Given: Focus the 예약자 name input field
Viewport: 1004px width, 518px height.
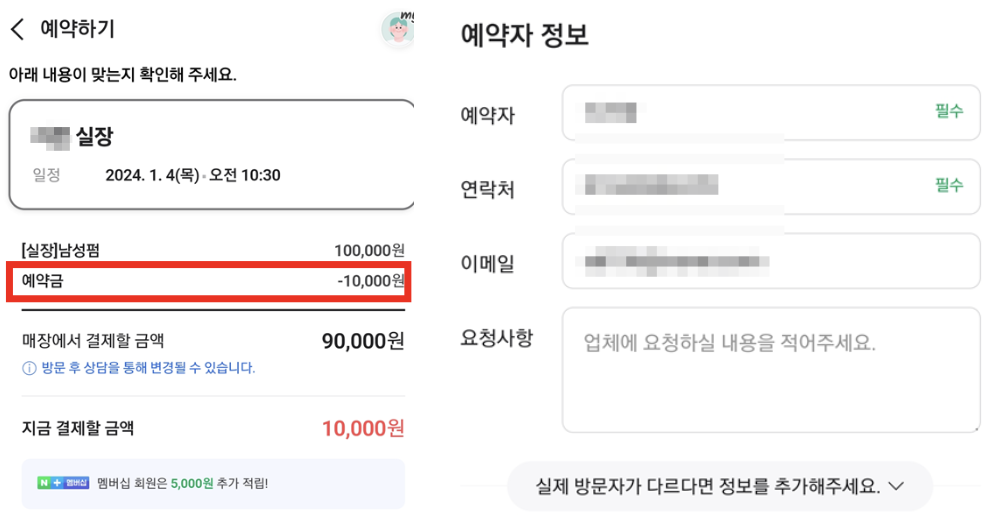Looking at the screenshot, I should (x=740, y=112).
